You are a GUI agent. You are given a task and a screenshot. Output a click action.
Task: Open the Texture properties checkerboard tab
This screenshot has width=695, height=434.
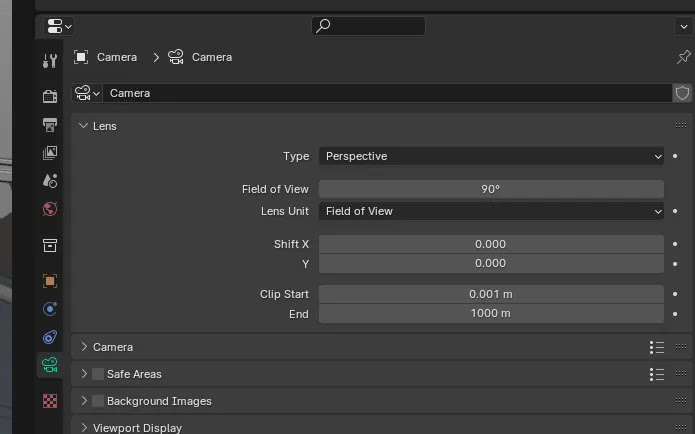[50, 400]
